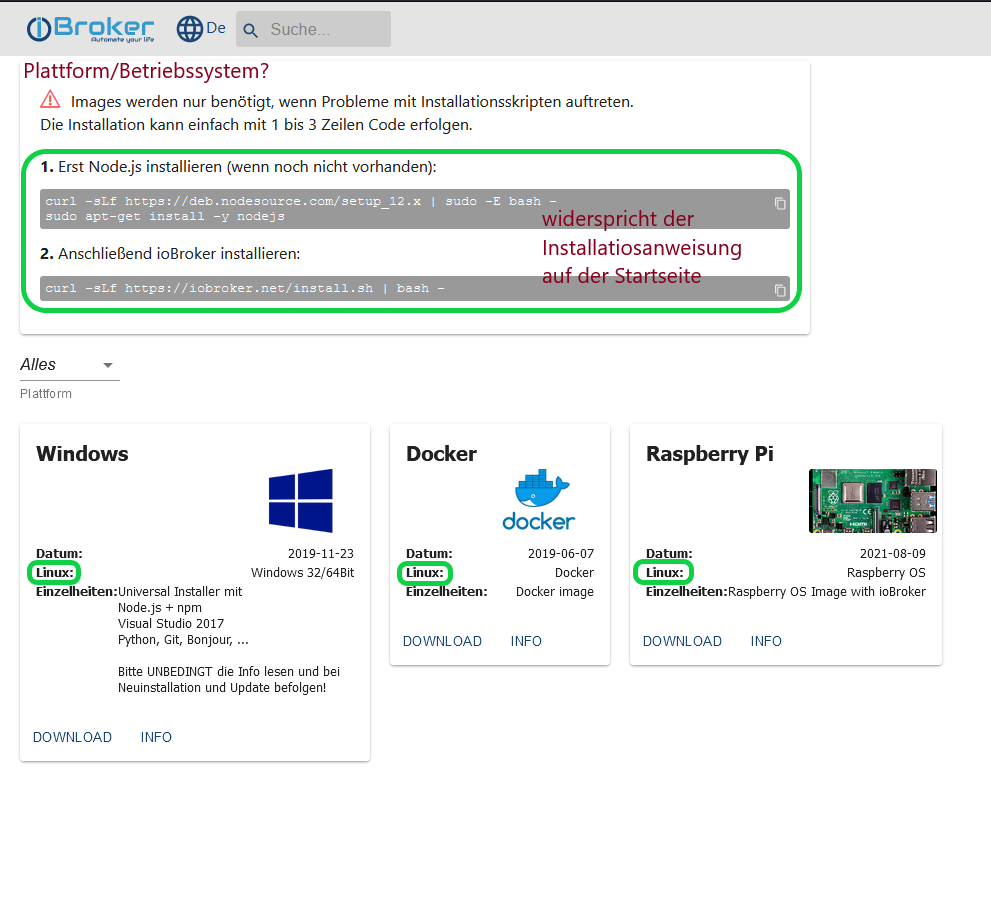Open the ioBroker logo home link
991x921 pixels.
click(90, 29)
